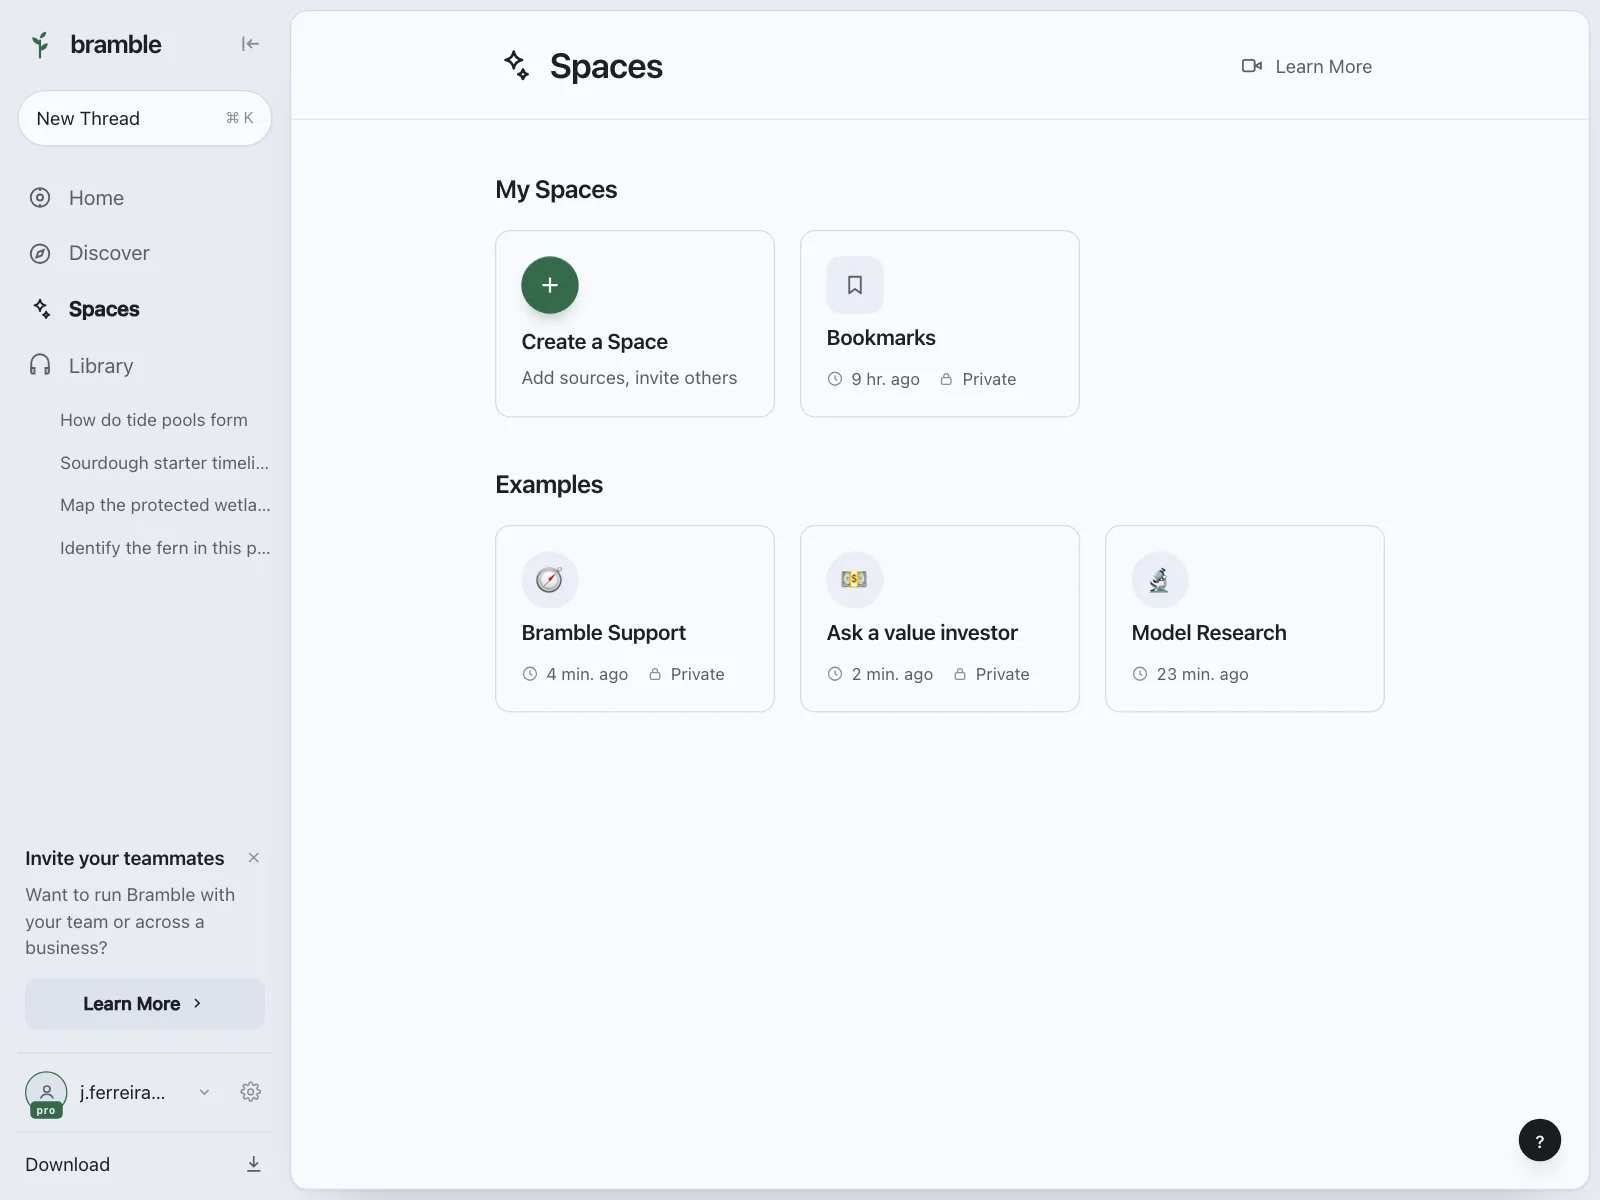Open settings via the gear icon
Viewport: 1600px width, 1200px height.
coord(251,1092)
